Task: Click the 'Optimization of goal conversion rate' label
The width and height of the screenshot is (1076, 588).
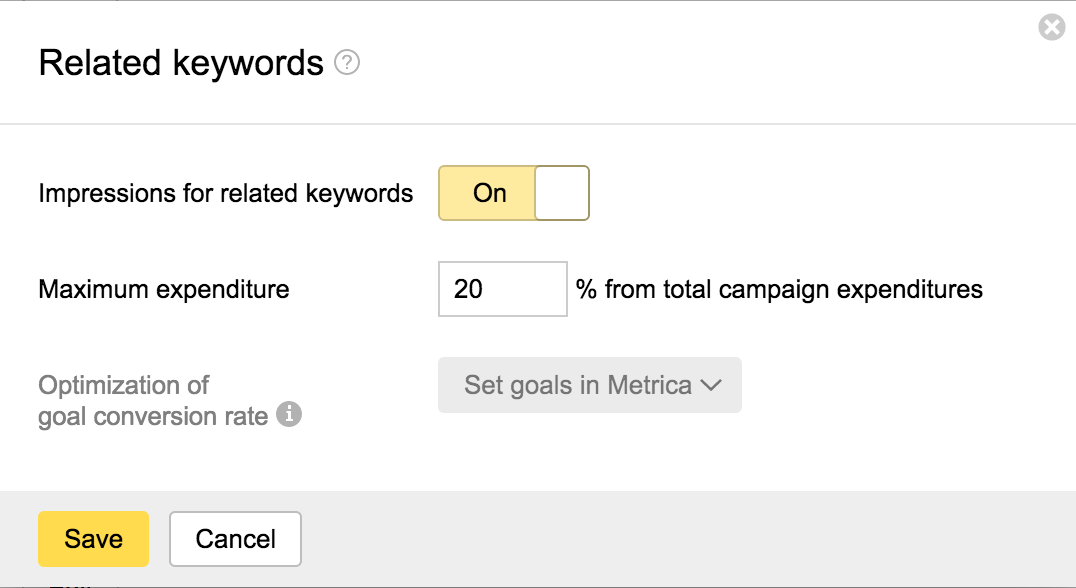Action: coord(153,401)
